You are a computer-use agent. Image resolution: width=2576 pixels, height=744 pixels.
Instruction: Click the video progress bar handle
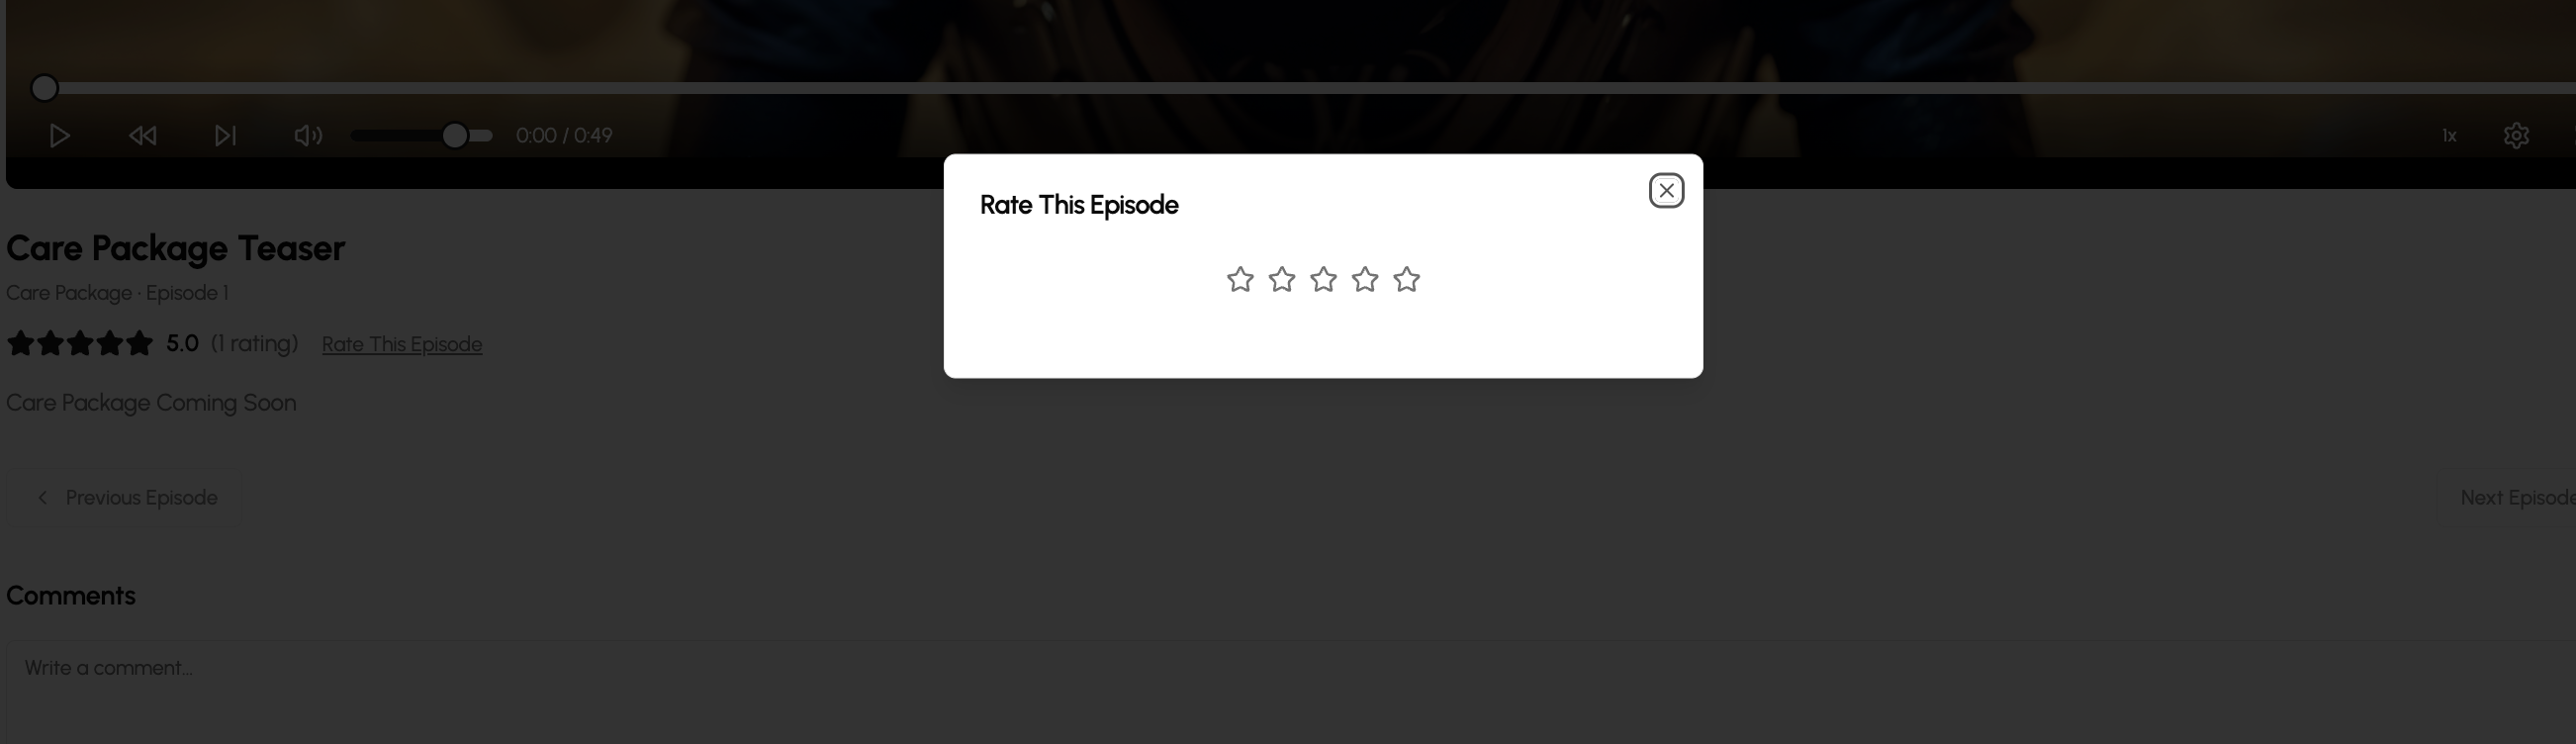point(44,88)
